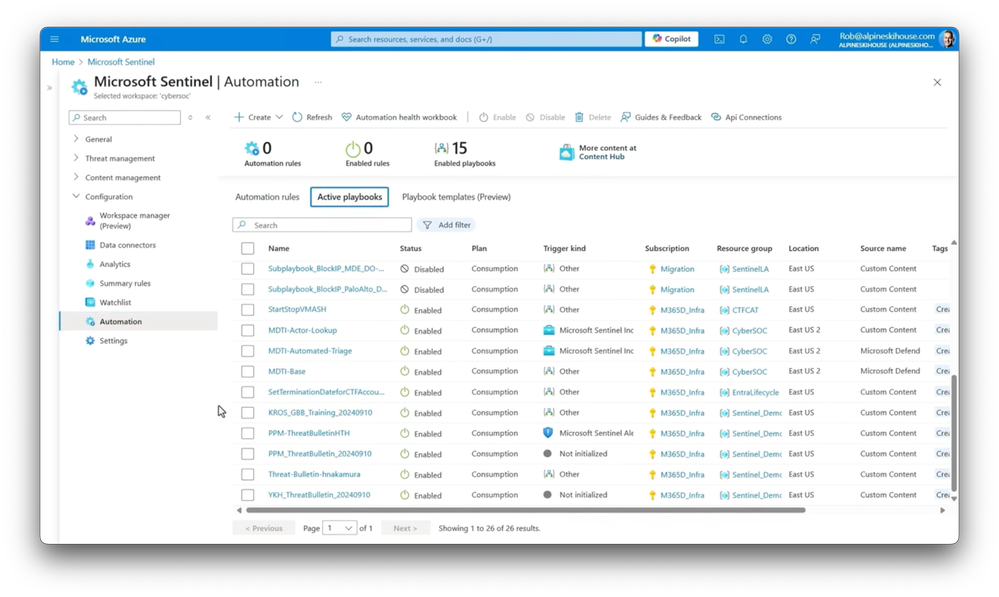Select the PPM-ThreatBulletinHTH row checkbox
This screenshot has height=597, width=999.
point(248,433)
